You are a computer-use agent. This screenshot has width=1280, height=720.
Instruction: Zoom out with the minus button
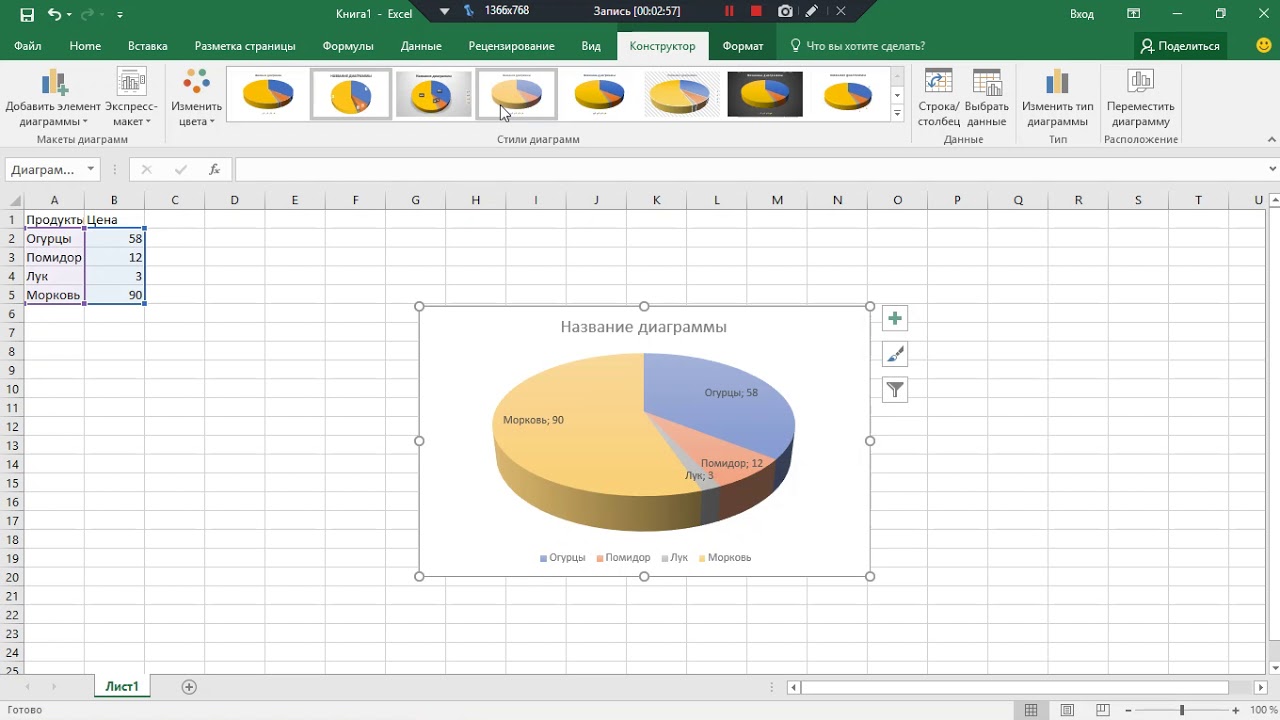click(1128, 710)
